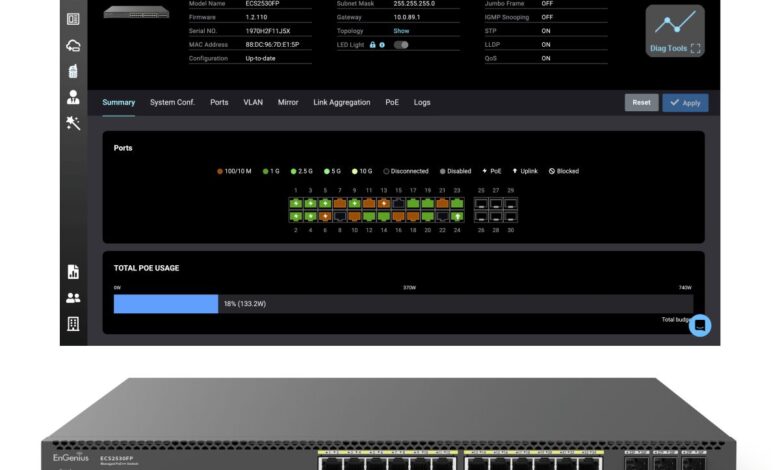Toggle the LED Light switch

pyautogui.click(x=401, y=45)
